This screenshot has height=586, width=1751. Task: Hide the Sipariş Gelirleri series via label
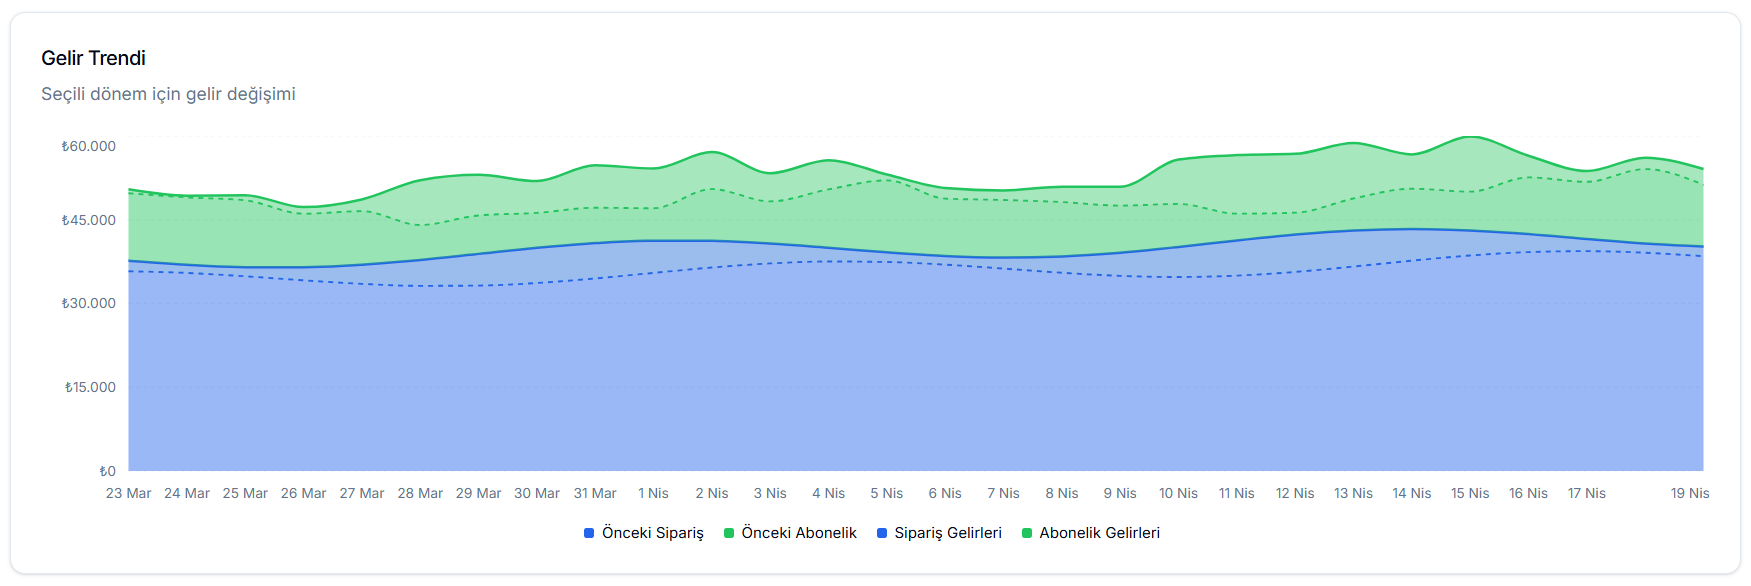tap(947, 533)
